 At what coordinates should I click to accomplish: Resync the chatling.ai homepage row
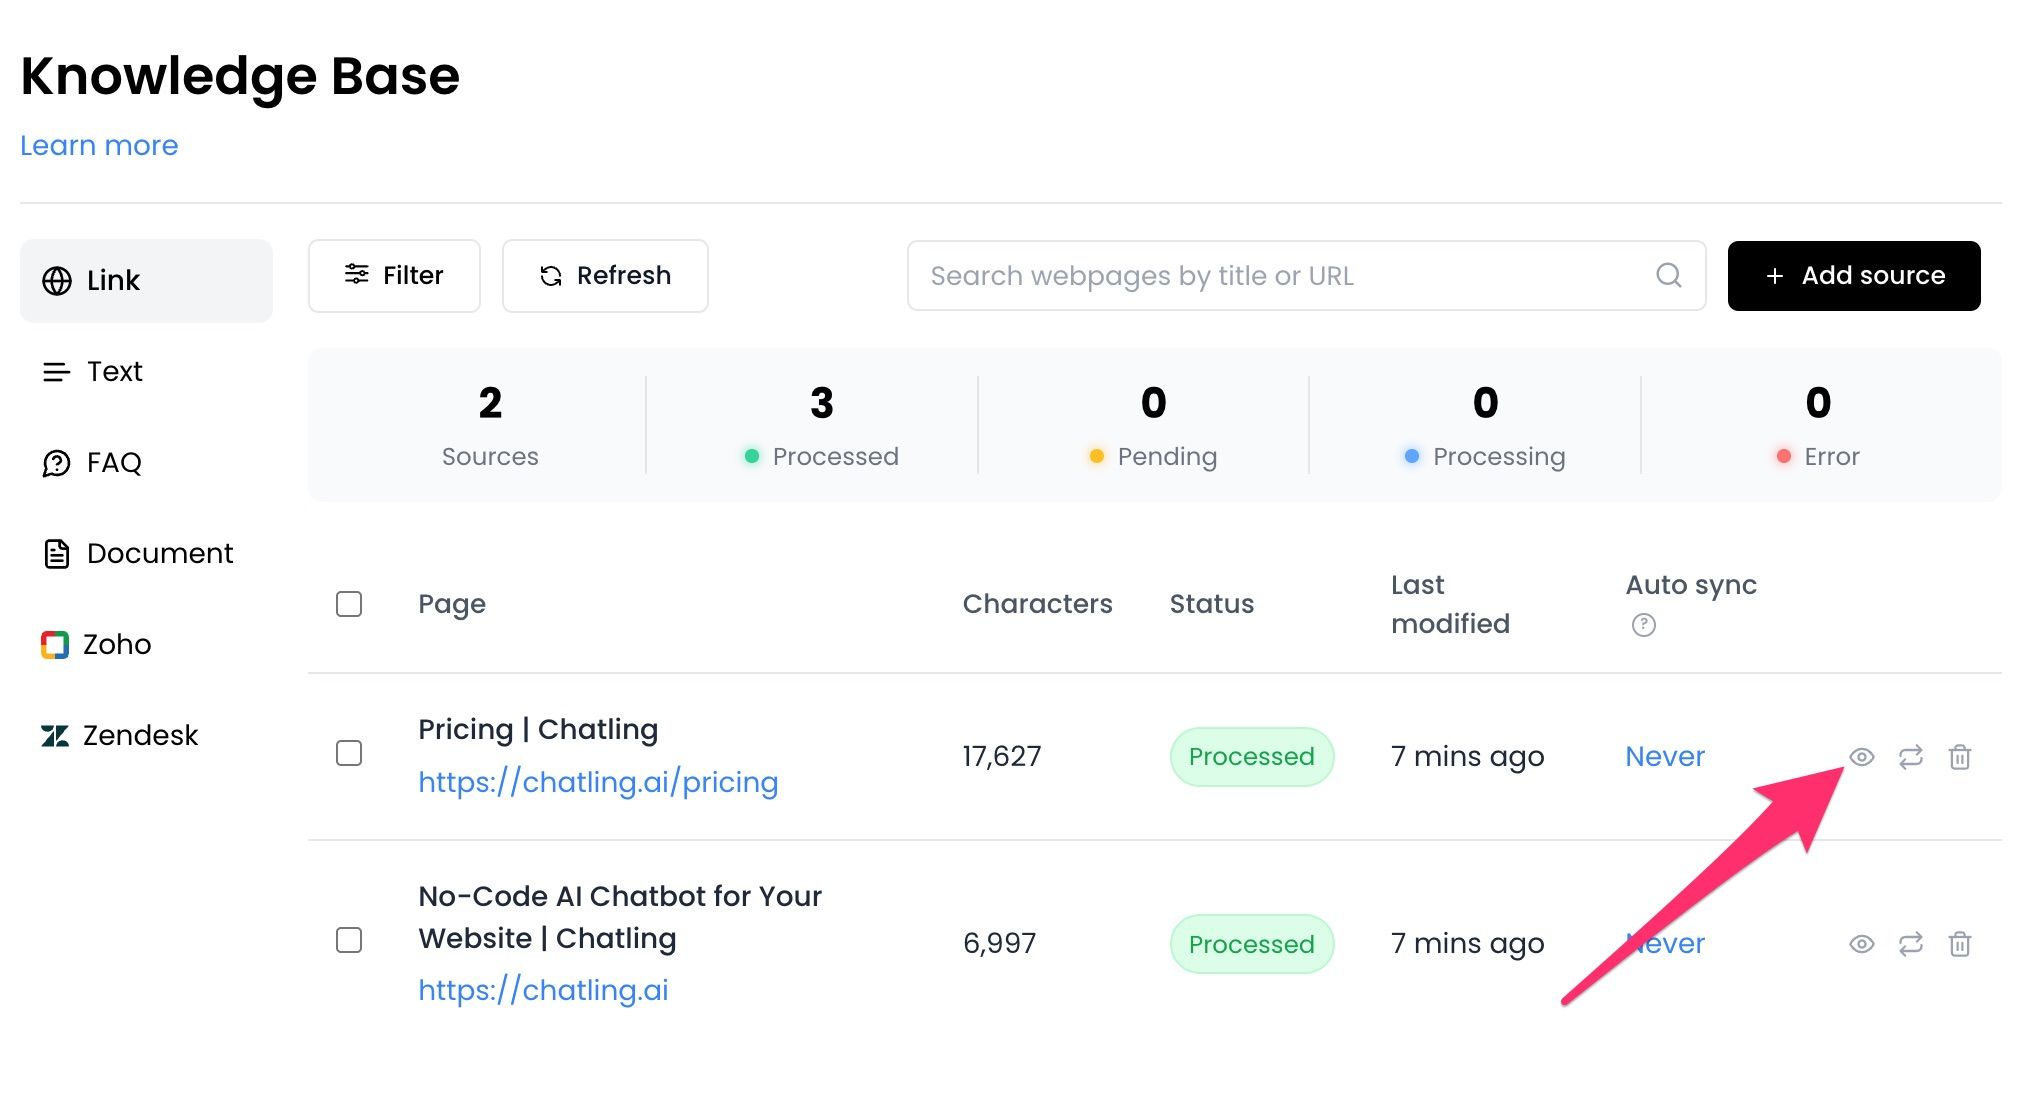coord(1910,944)
